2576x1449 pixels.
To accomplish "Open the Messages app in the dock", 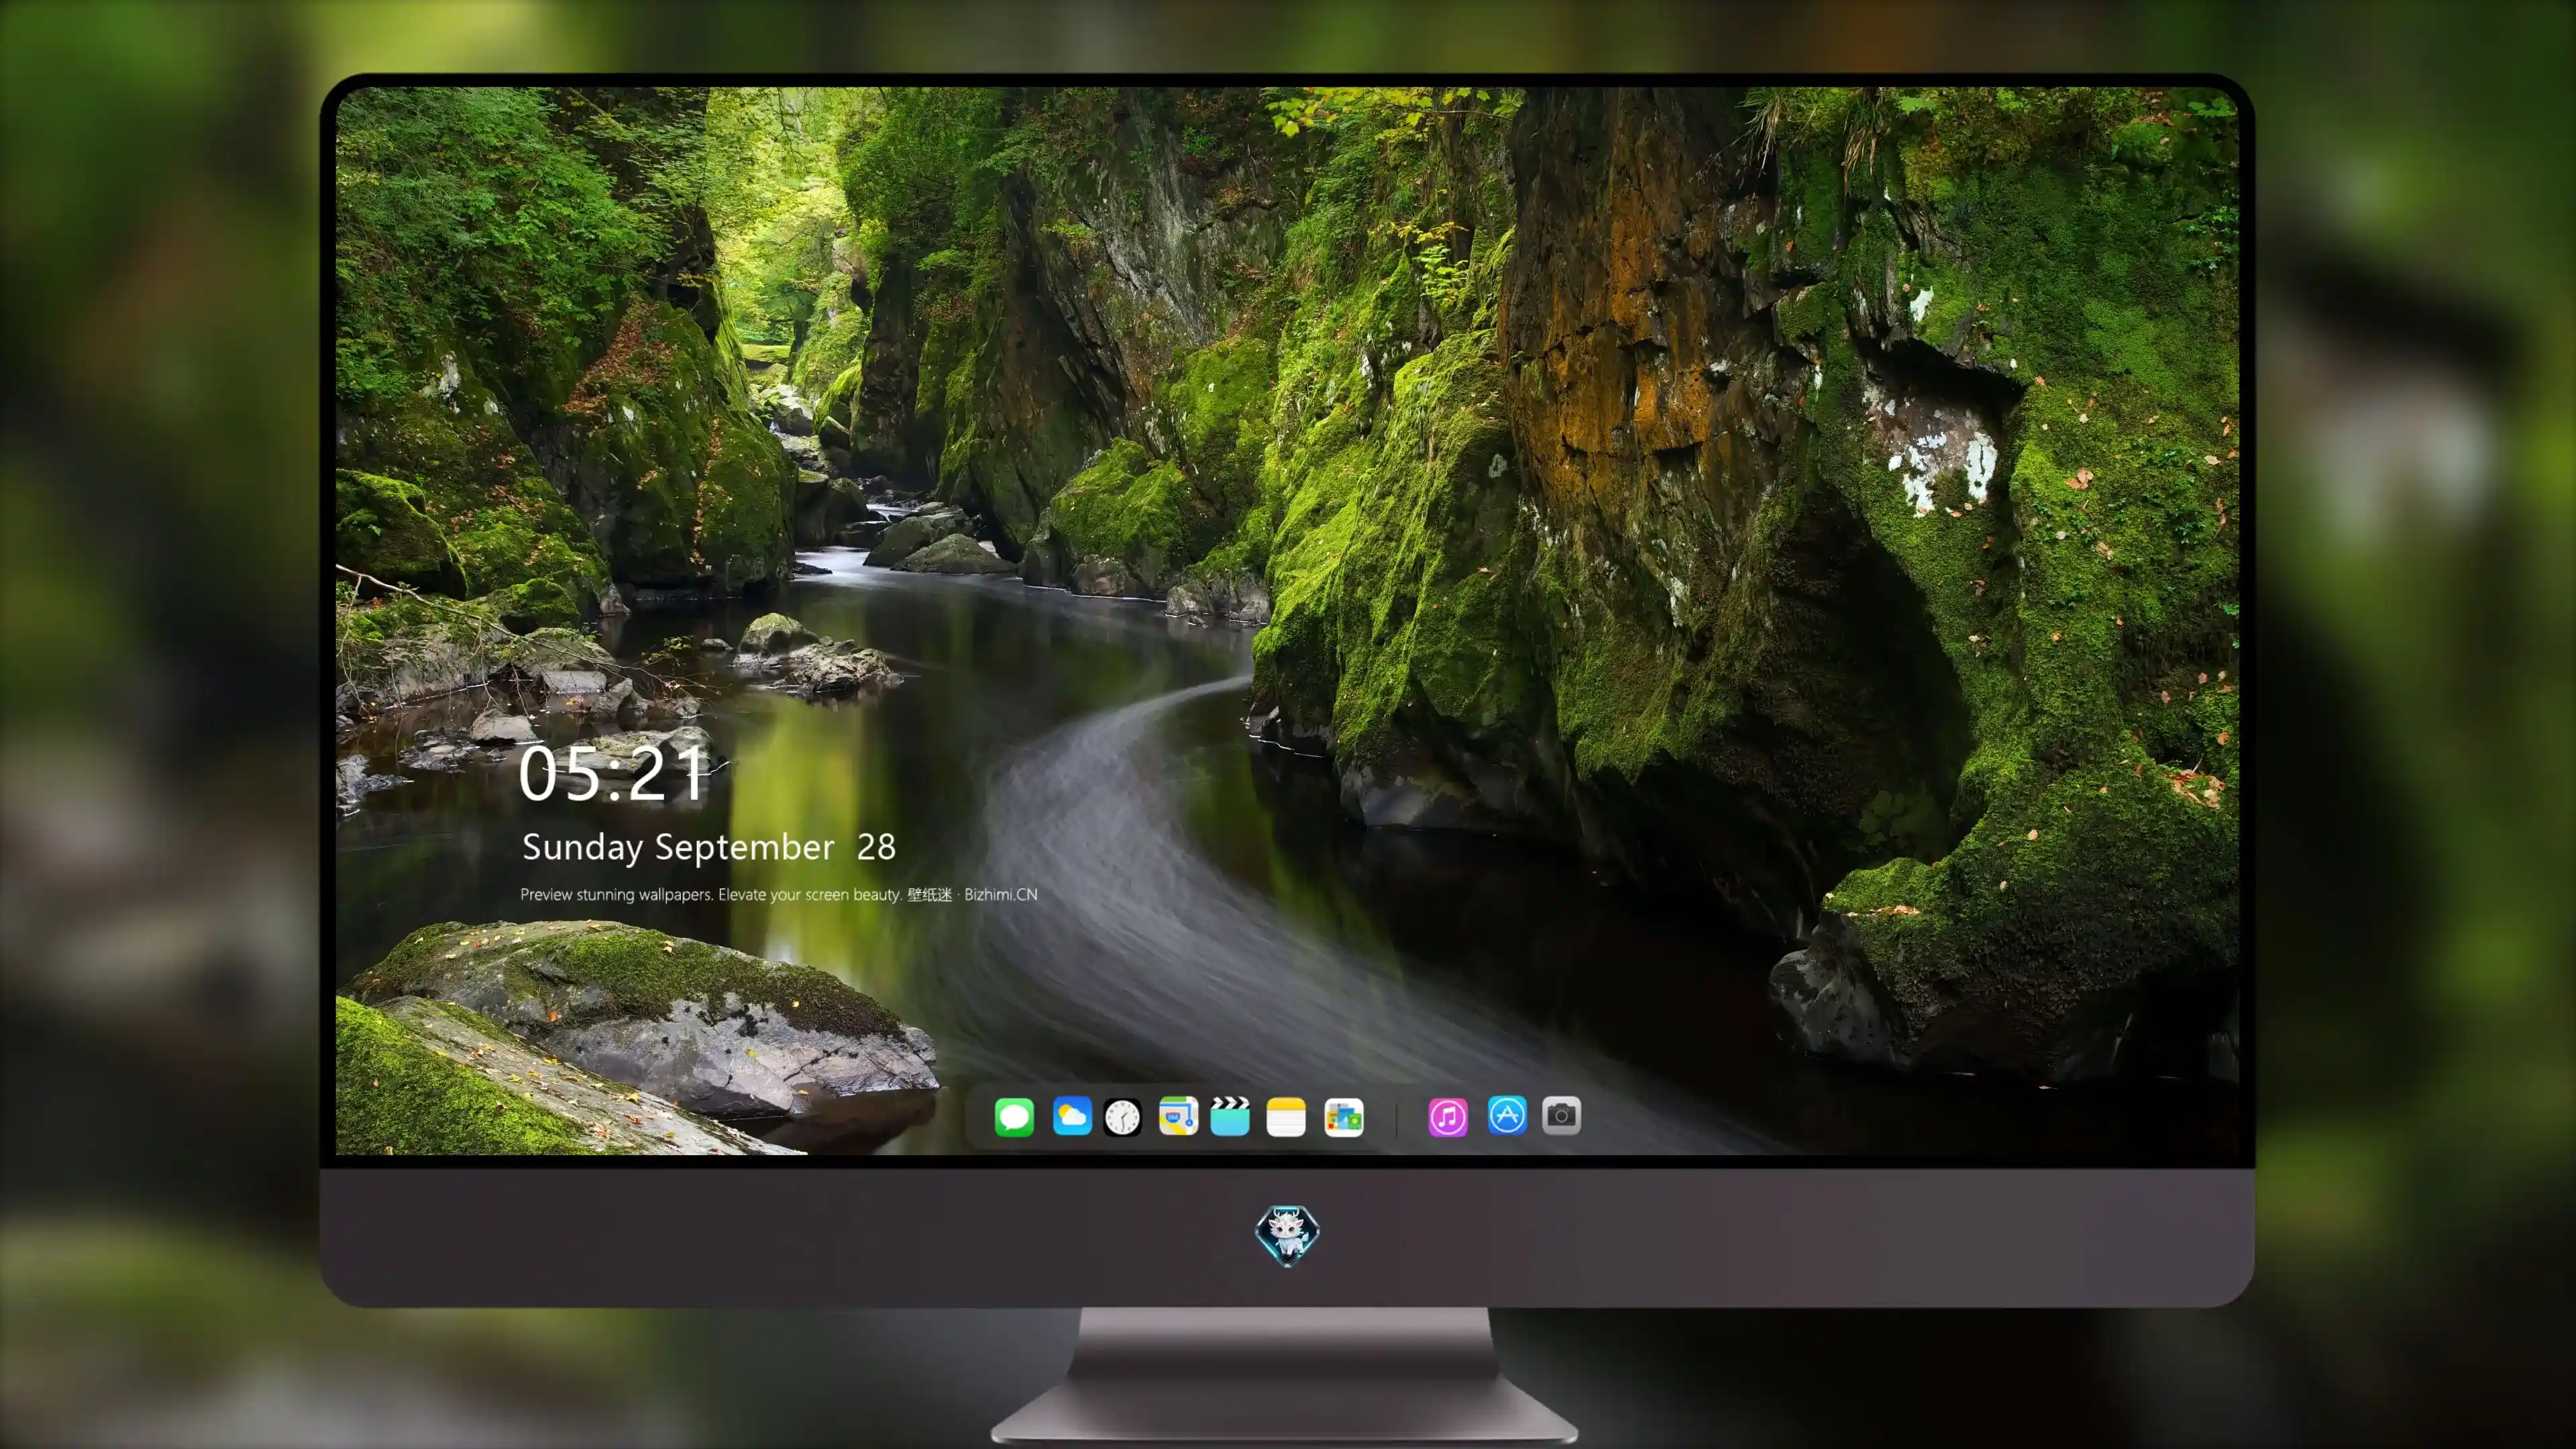I will click(1014, 1116).
